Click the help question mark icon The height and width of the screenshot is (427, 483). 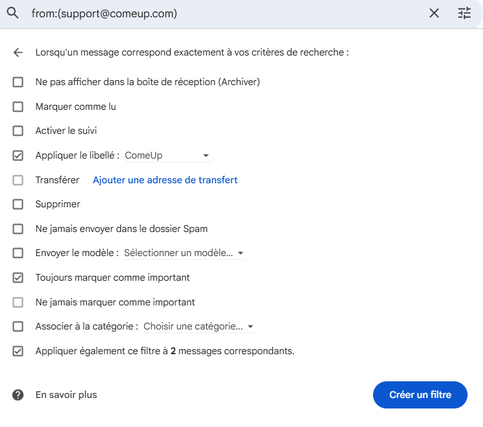(x=18, y=395)
